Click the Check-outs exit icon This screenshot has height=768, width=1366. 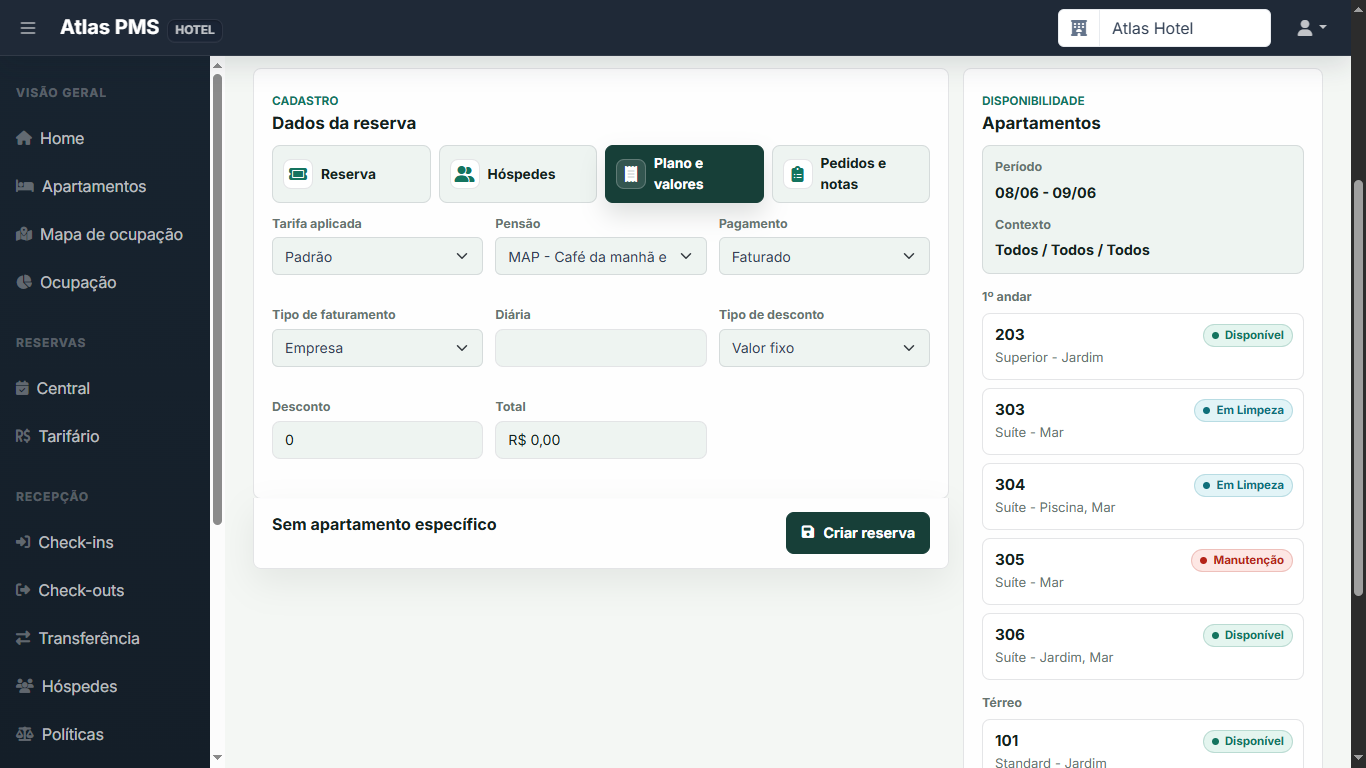click(x=23, y=590)
